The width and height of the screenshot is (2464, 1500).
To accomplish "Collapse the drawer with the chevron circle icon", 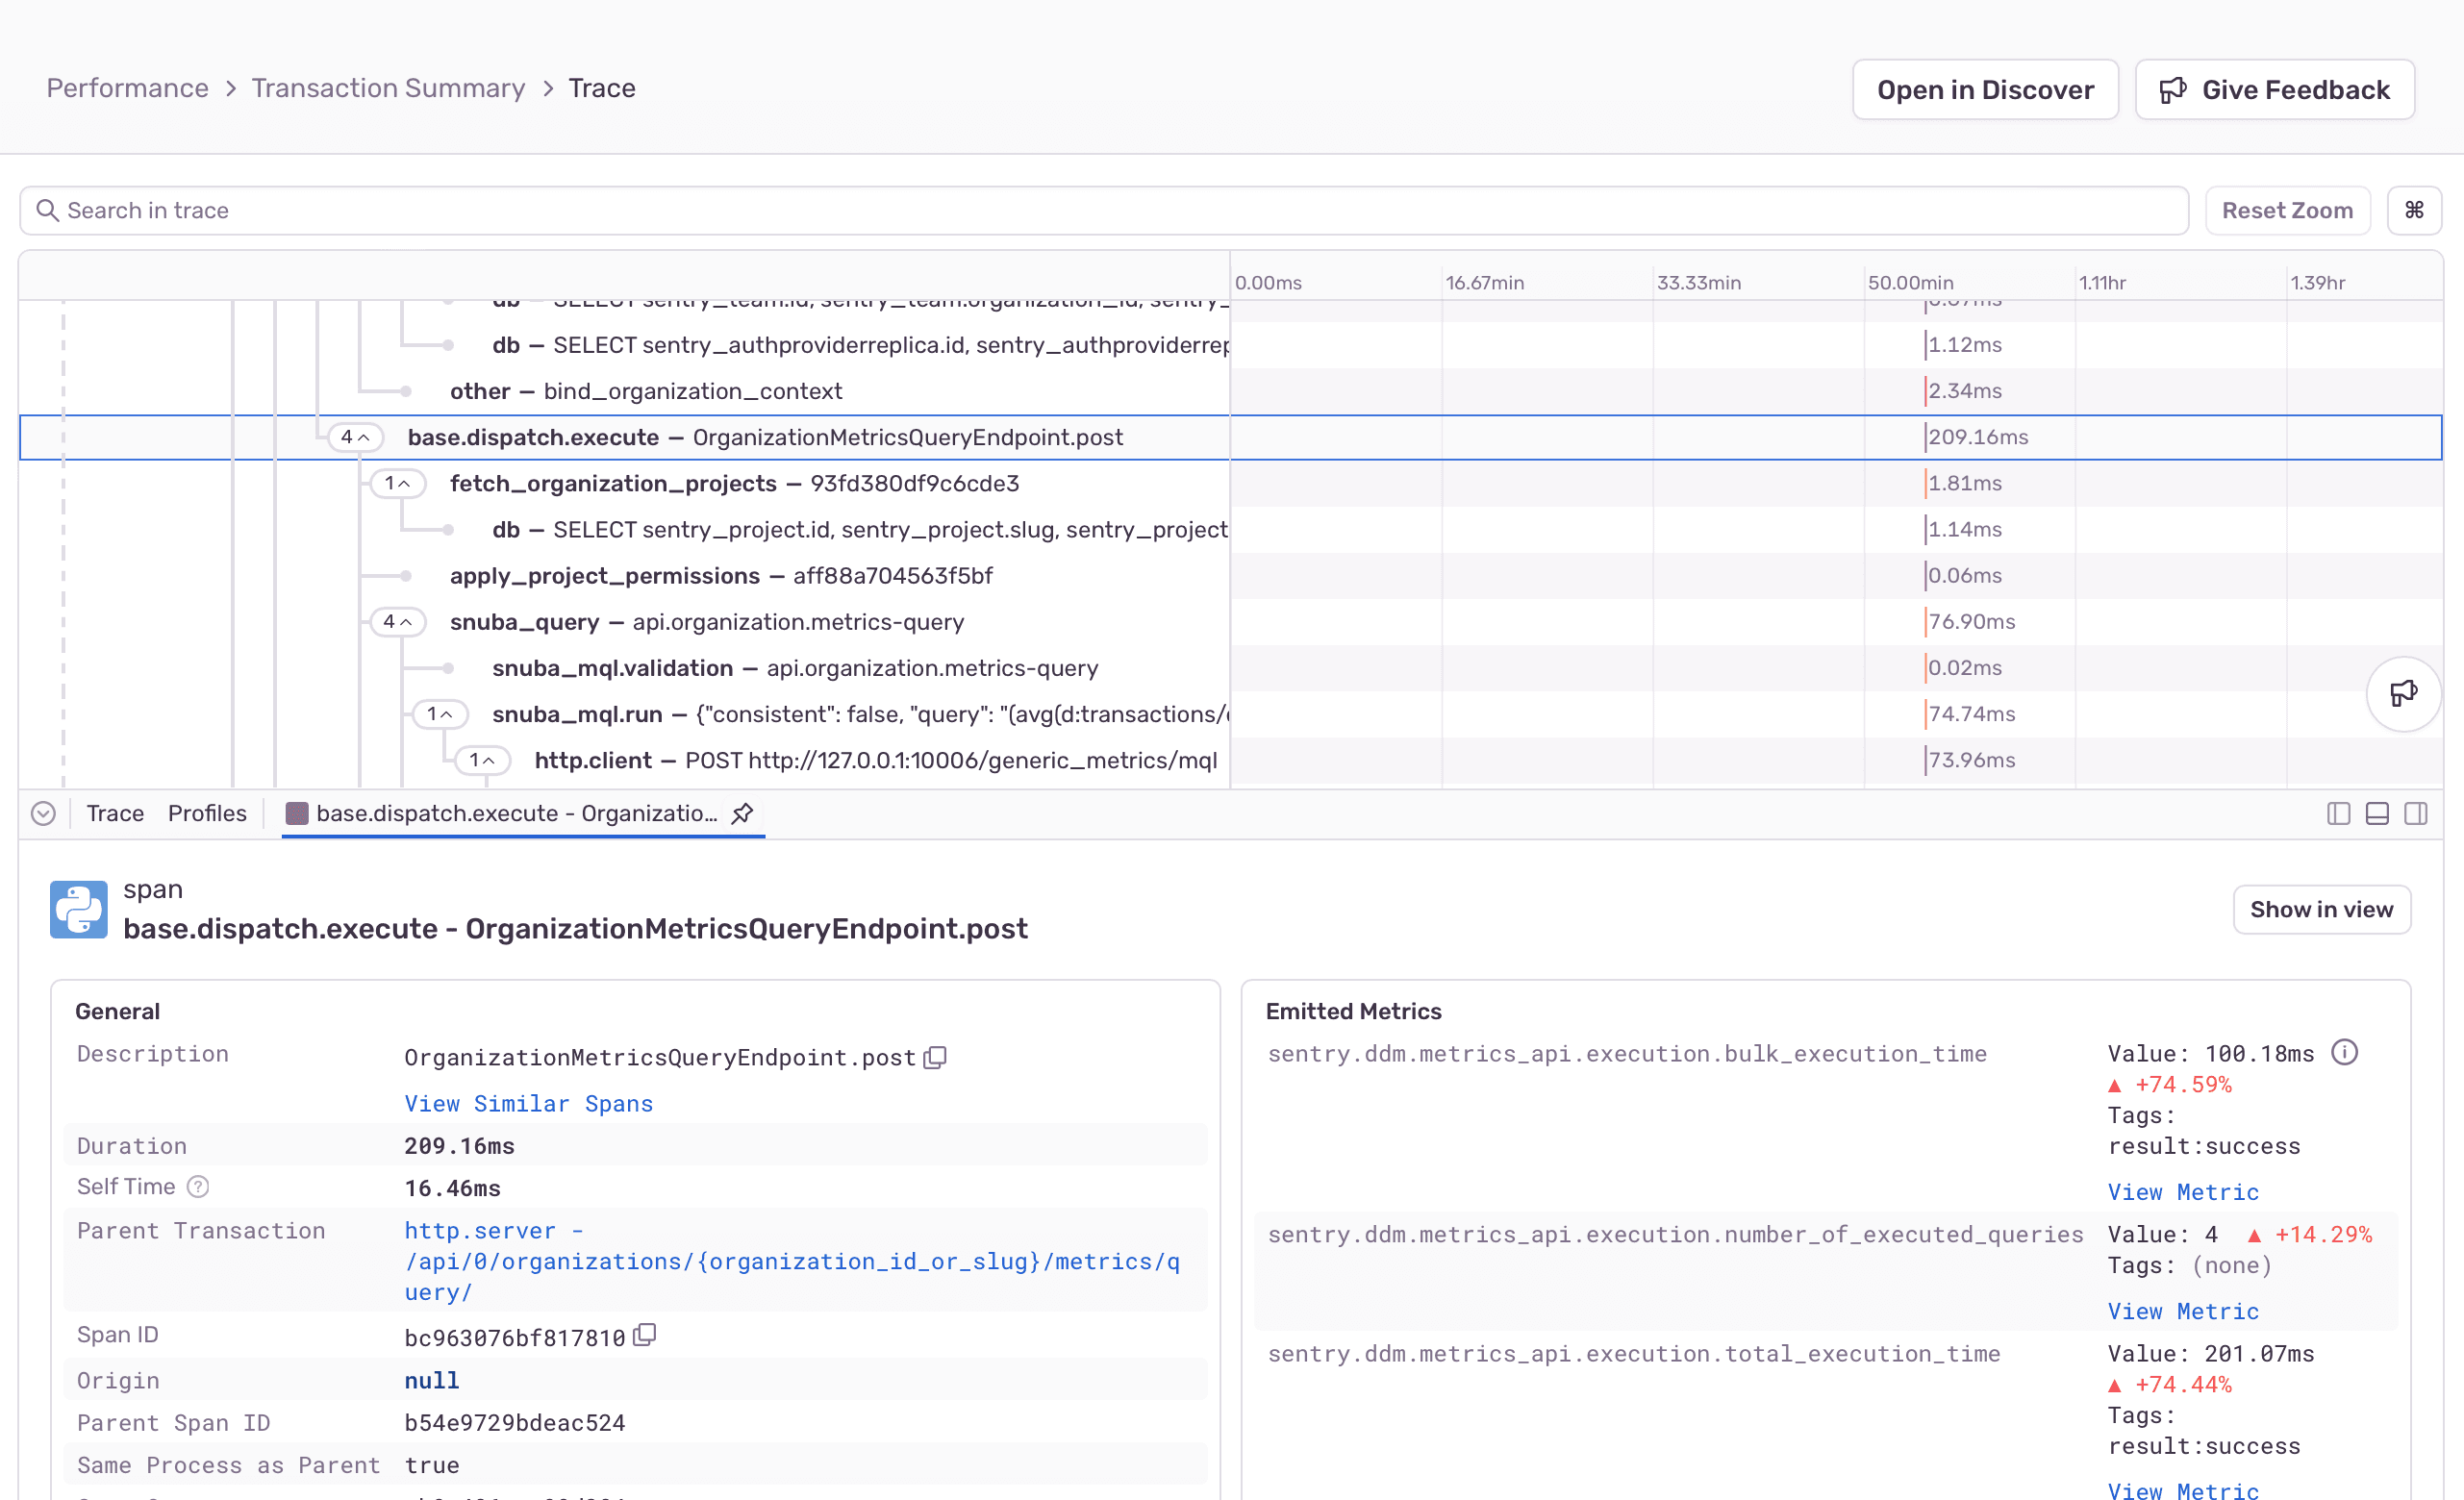I will (x=43, y=813).
